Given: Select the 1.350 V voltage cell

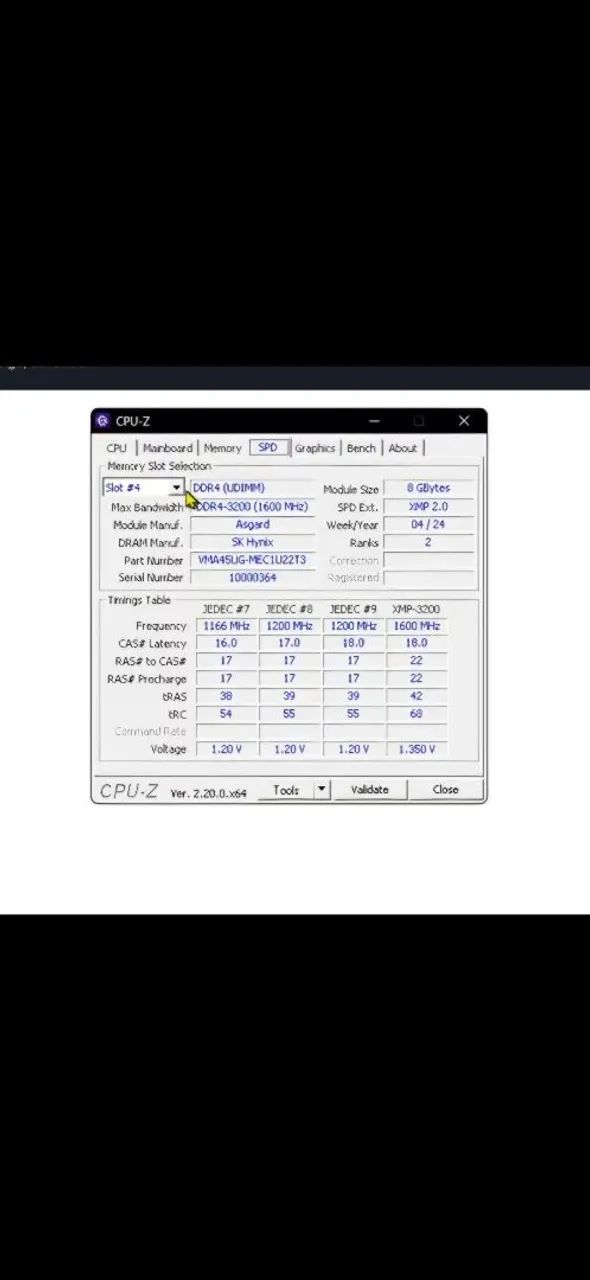Looking at the screenshot, I should click(416, 749).
